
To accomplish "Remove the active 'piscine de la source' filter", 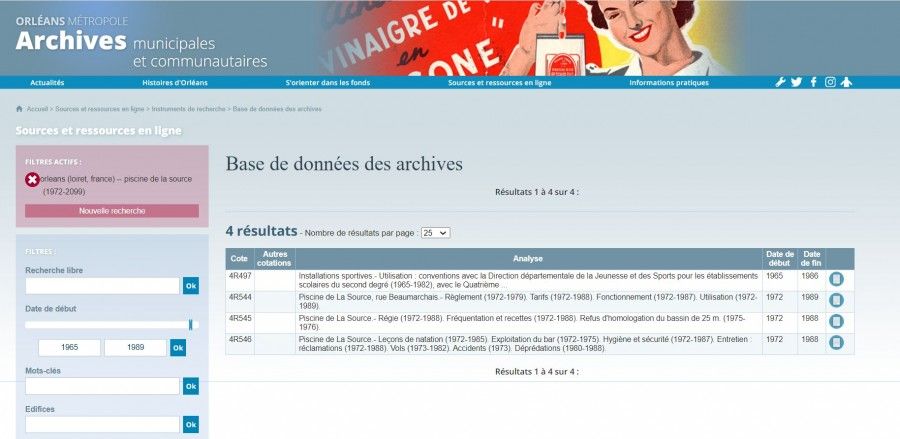I will 32,180.
